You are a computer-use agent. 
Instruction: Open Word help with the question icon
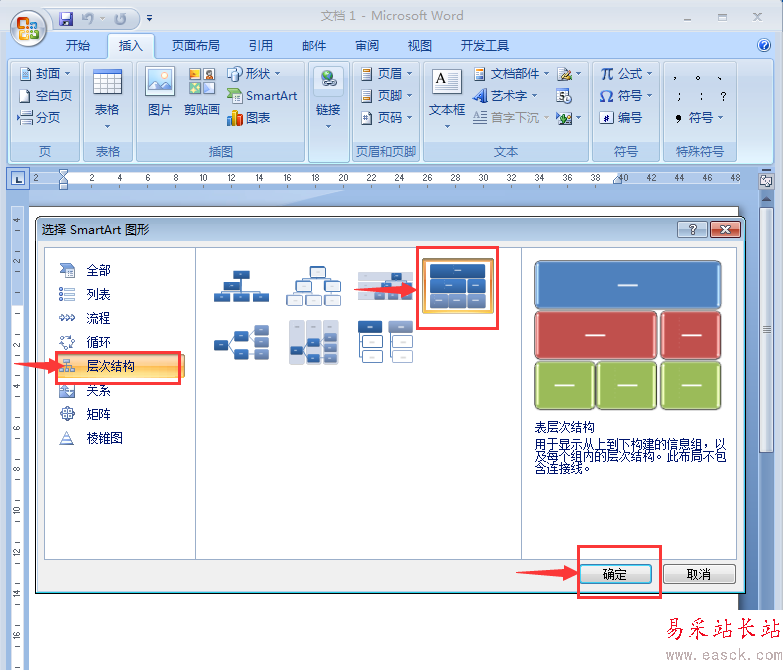(x=764, y=45)
